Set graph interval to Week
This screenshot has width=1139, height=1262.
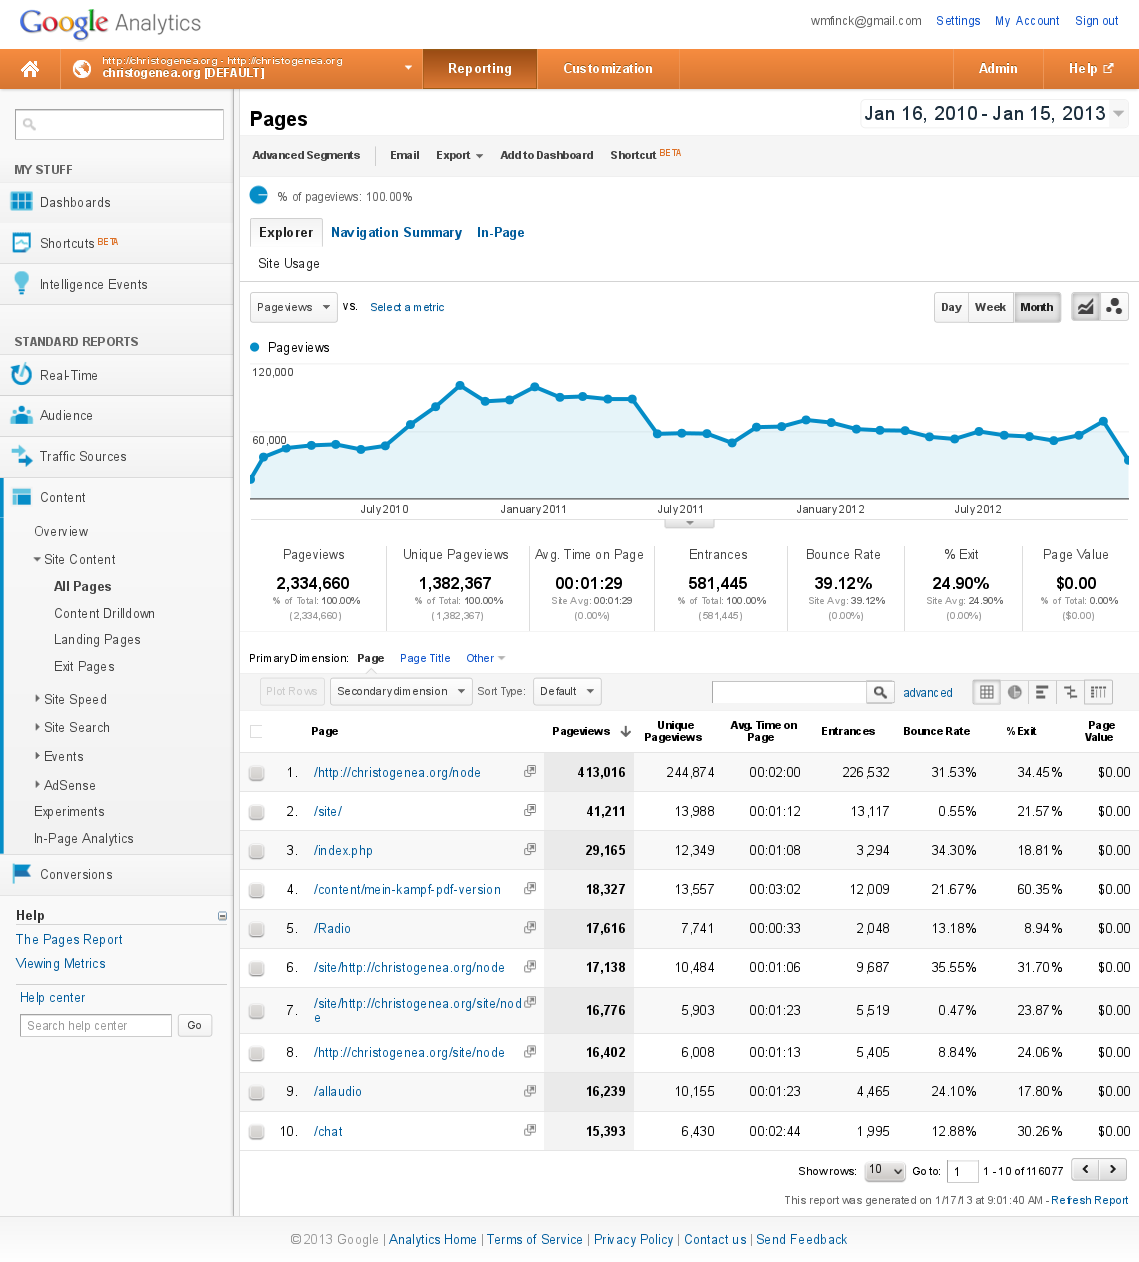point(990,307)
